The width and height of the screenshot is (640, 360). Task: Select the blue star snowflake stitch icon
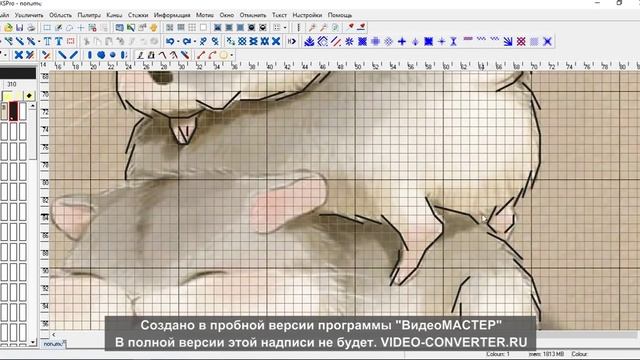(349, 41)
